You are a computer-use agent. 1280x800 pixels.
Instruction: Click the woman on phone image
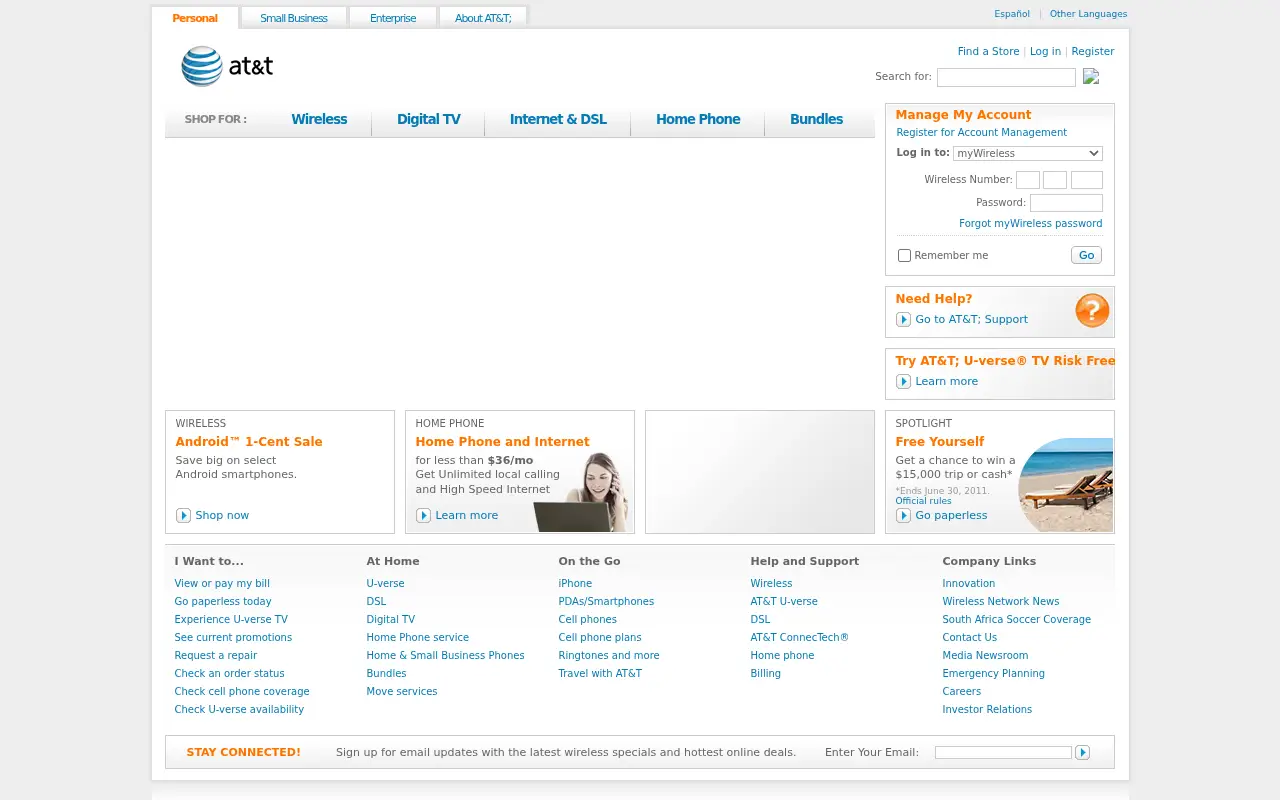(x=584, y=492)
